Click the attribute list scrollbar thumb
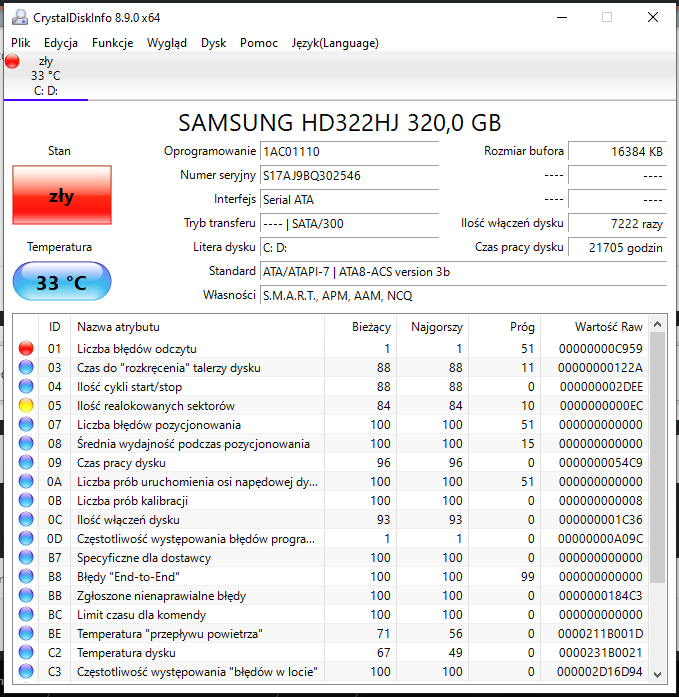The image size is (679, 697). click(x=658, y=458)
